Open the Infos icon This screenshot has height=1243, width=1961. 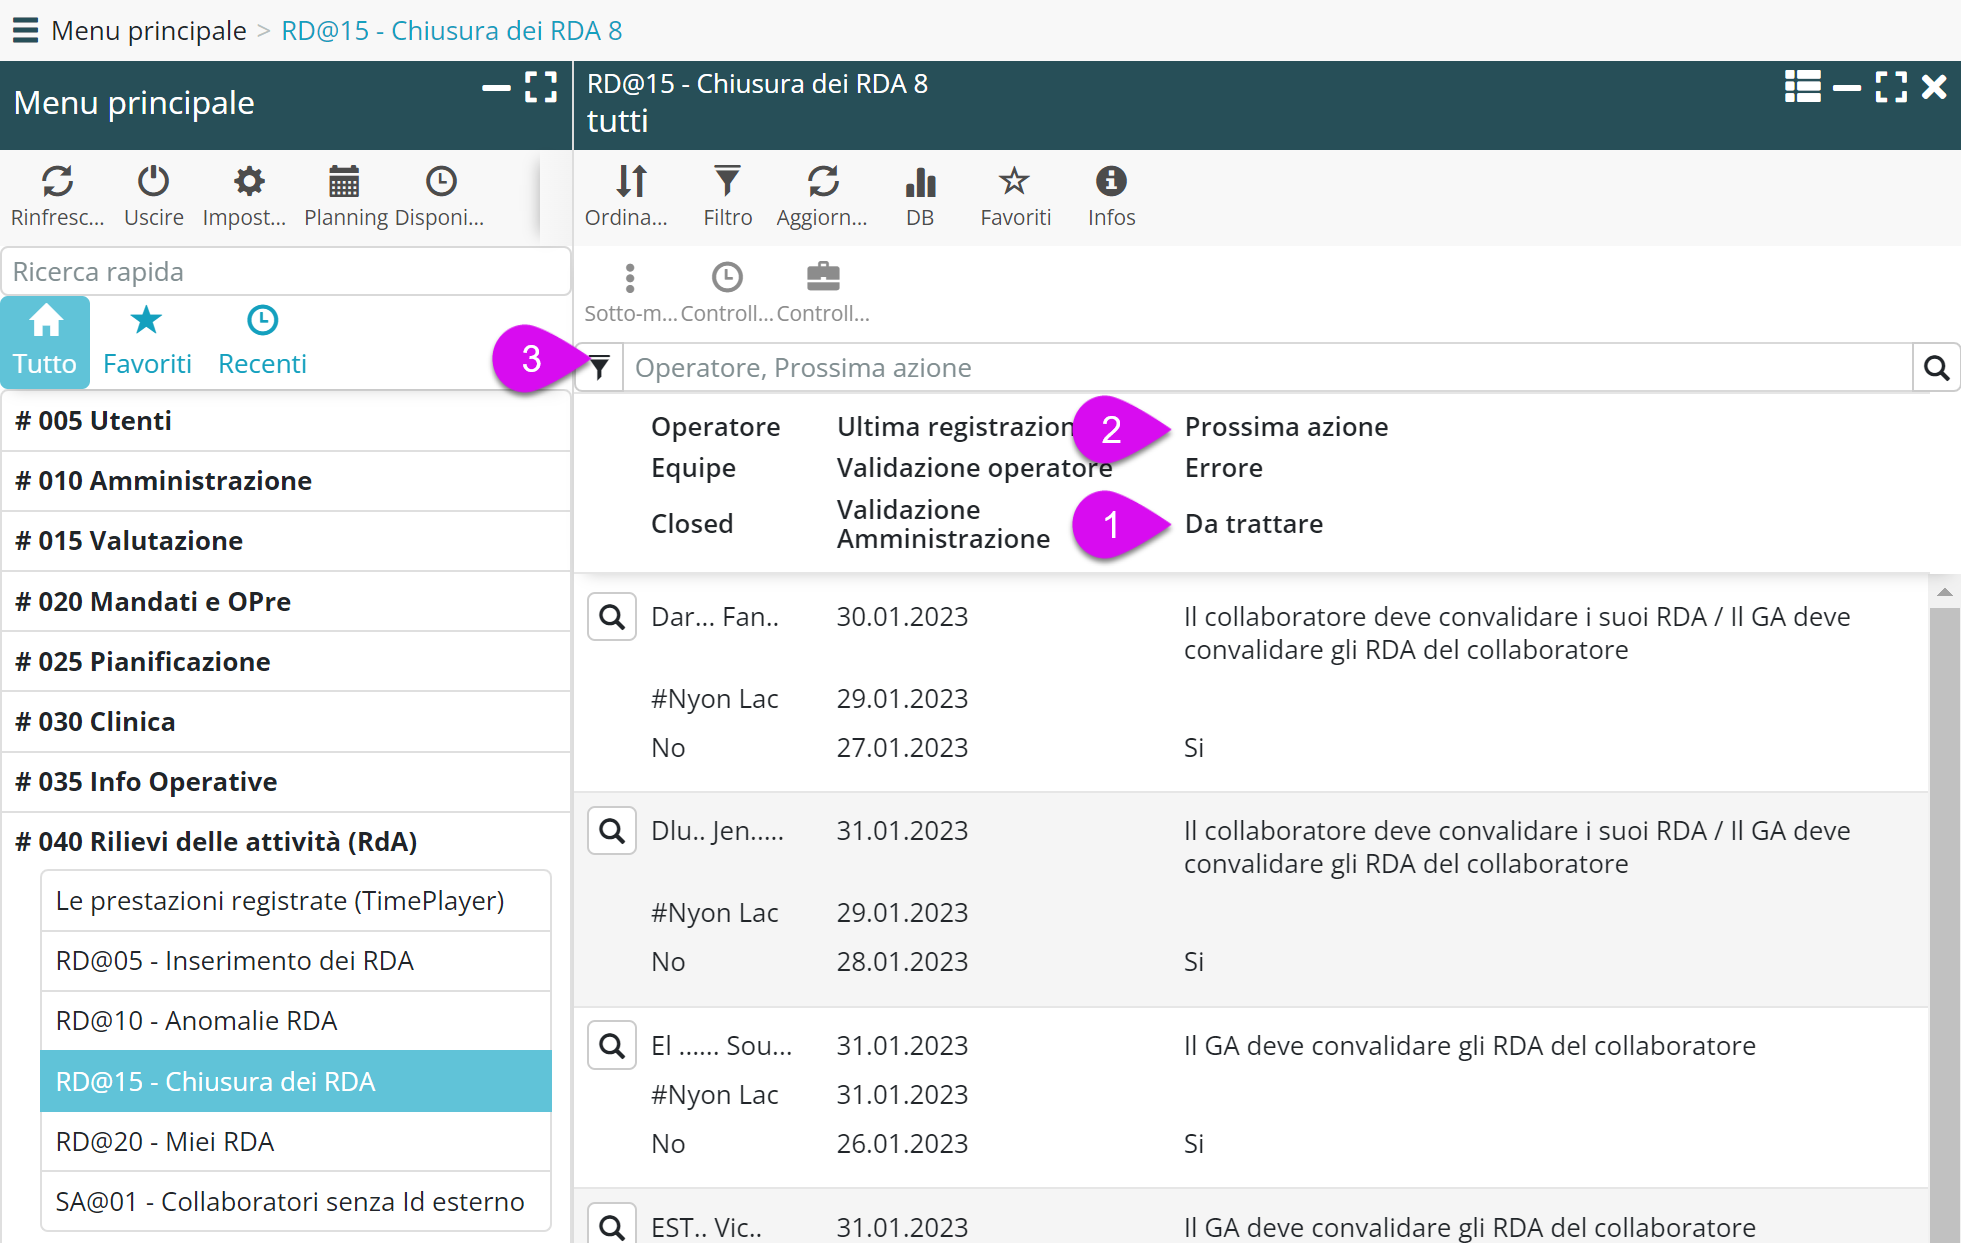(1111, 182)
